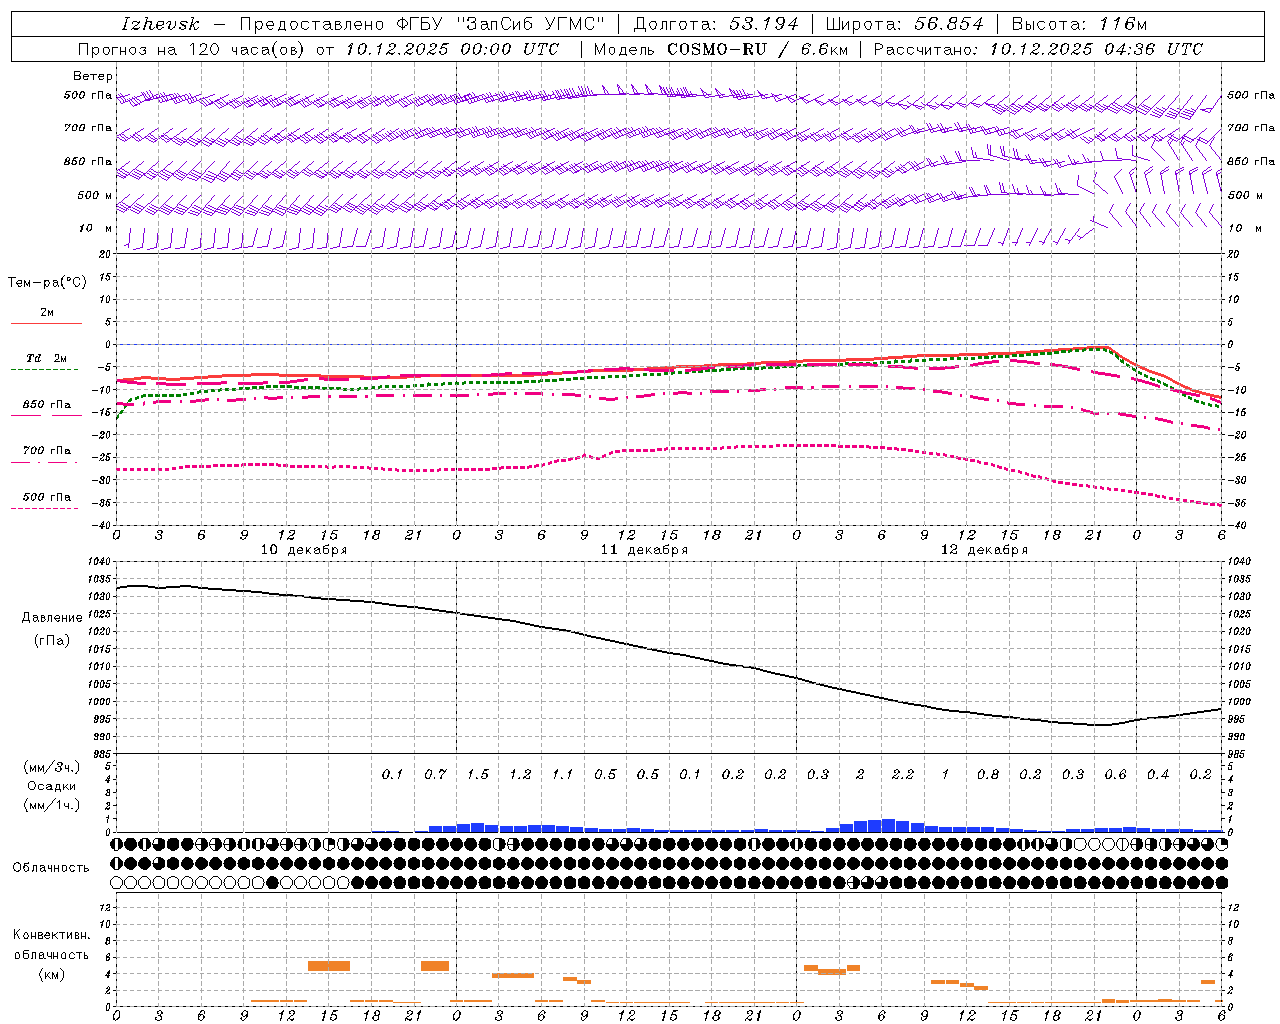This screenshot has width=1280, height=1024.
Task: Click the (мм/1ч.) precipitation unit label
Action: 52,805
